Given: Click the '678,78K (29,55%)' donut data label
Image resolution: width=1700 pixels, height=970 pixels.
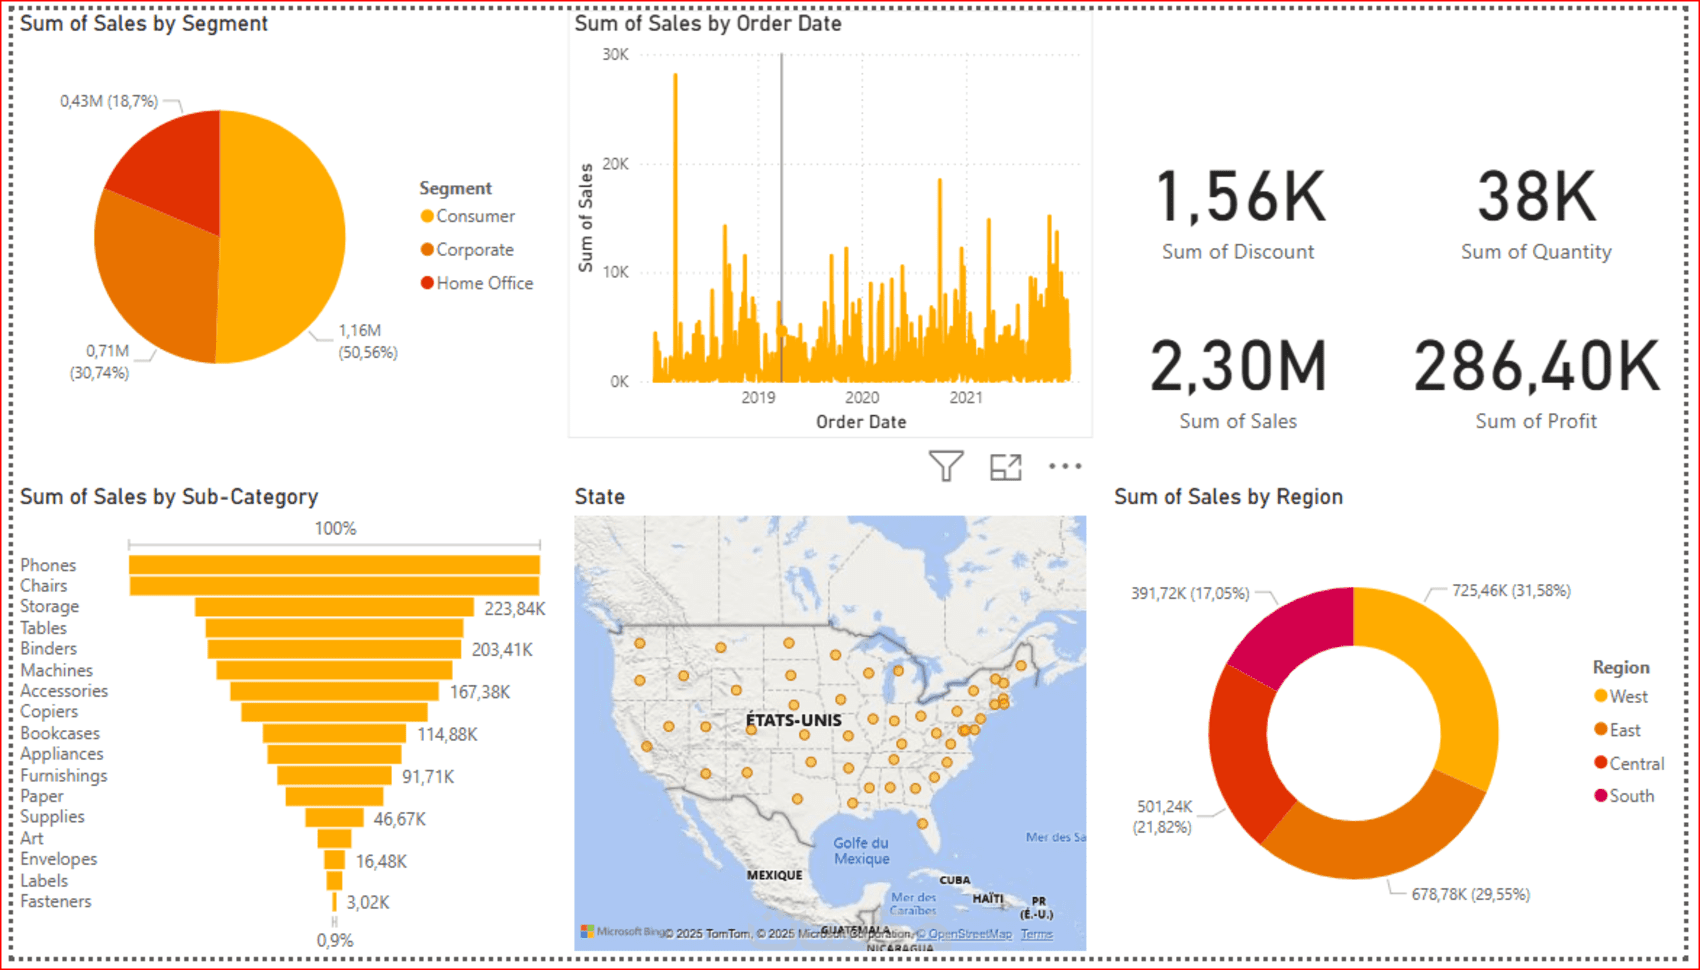Looking at the screenshot, I should tap(1470, 894).
